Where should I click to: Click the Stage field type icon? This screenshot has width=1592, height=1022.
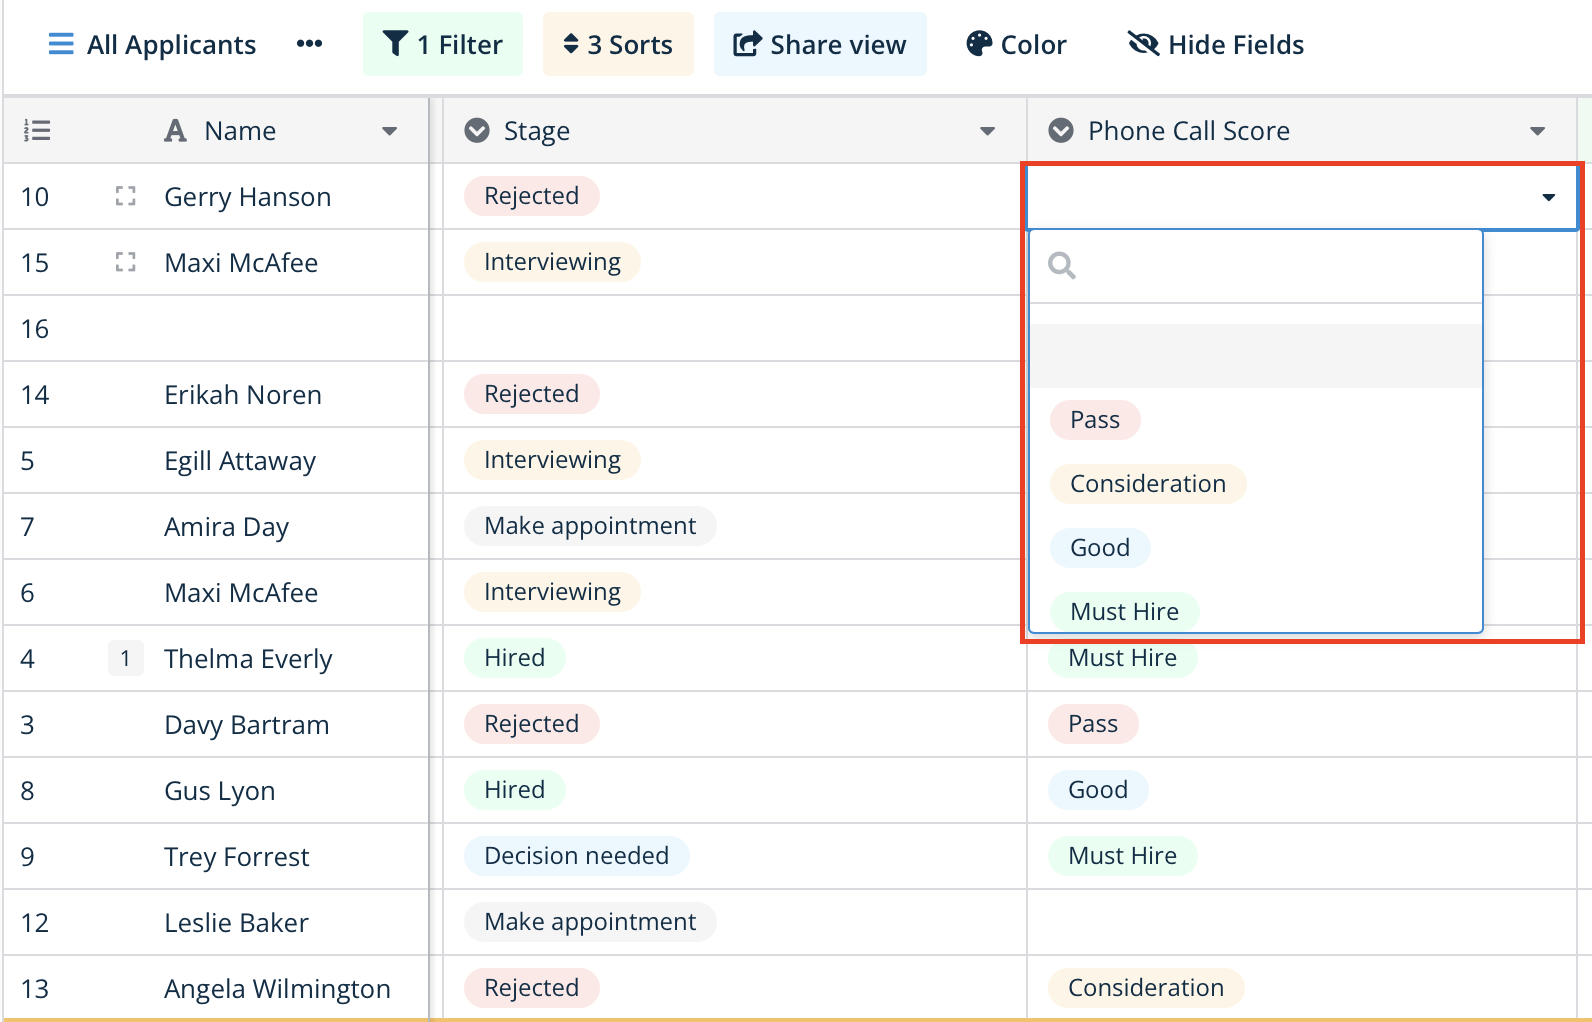[x=477, y=131]
